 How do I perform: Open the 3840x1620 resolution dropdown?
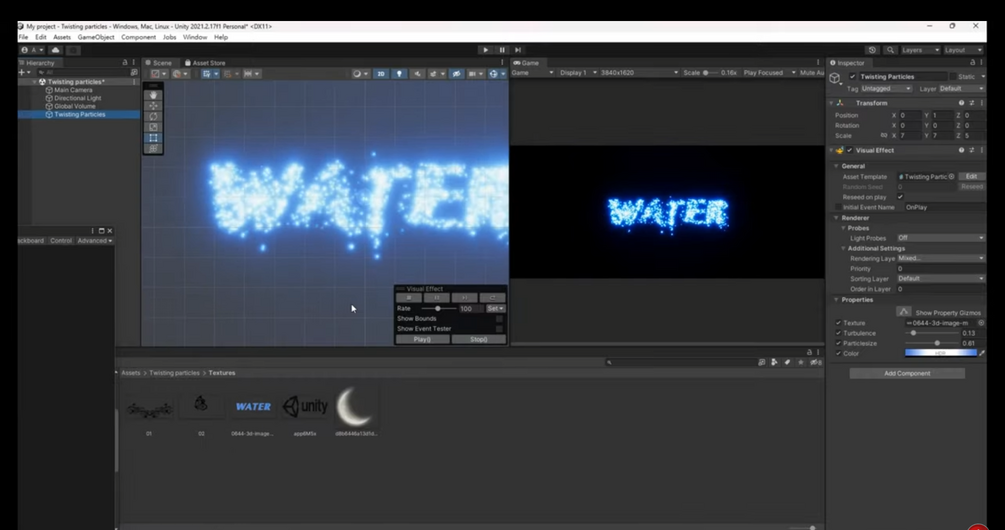point(639,73)
